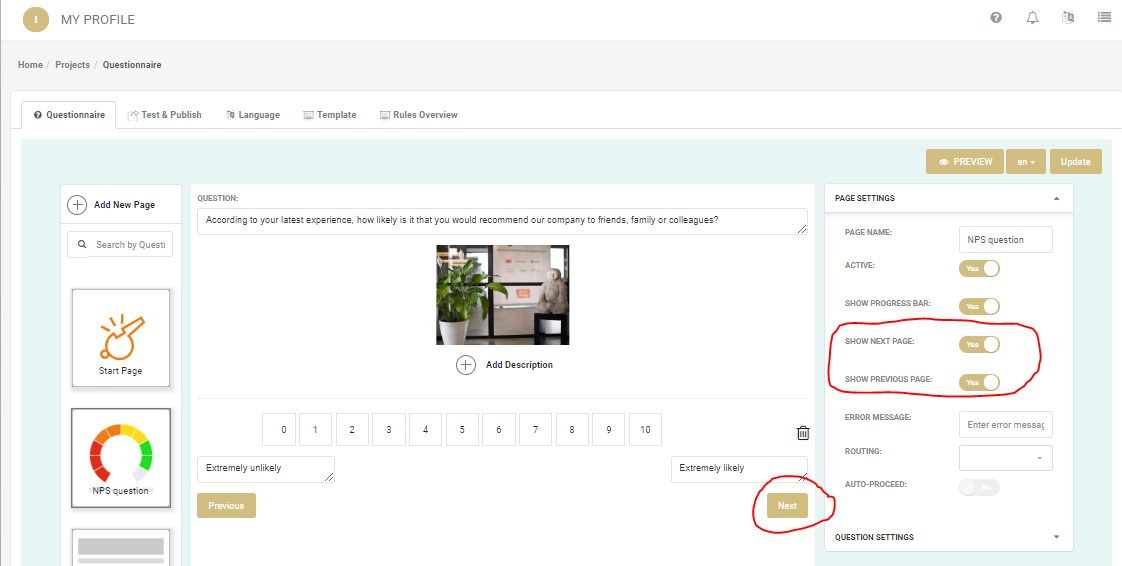Select score 3 on NPS scale

coord(389,429)
